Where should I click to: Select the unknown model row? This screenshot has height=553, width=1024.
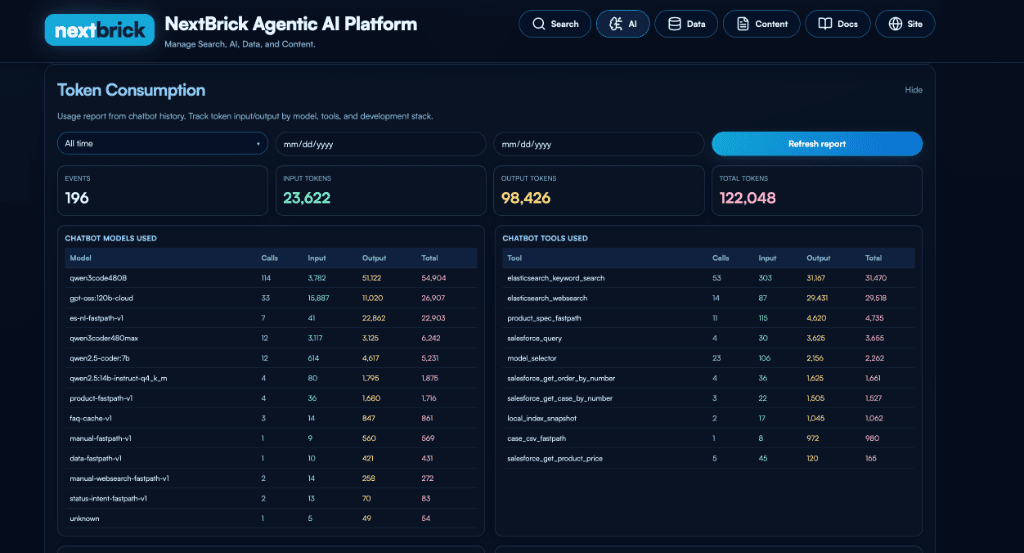[270, 518]
